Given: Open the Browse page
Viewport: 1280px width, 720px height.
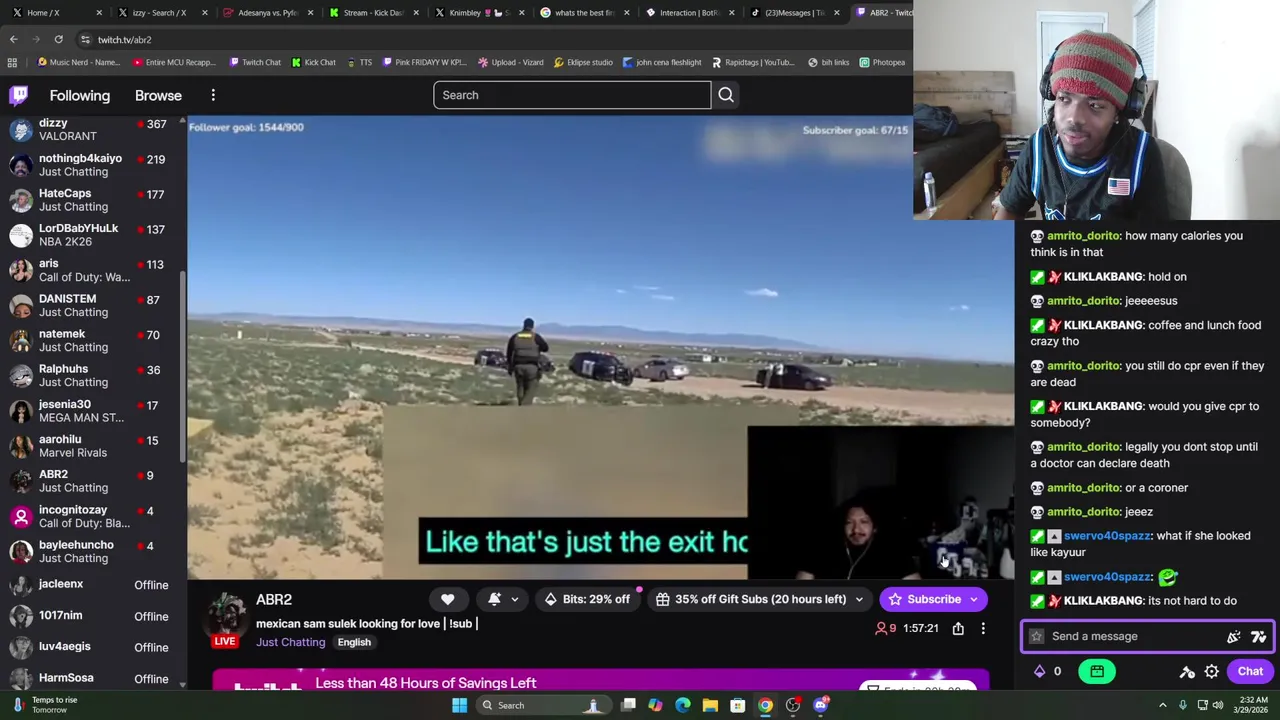Looking at the screenshot, I should tap(158, 95).
